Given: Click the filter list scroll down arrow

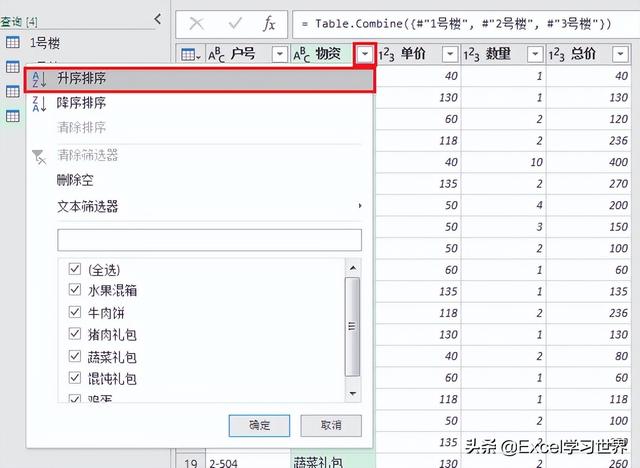Looking at the screenshot, I should pyautogui.click(x=353, y=394).
